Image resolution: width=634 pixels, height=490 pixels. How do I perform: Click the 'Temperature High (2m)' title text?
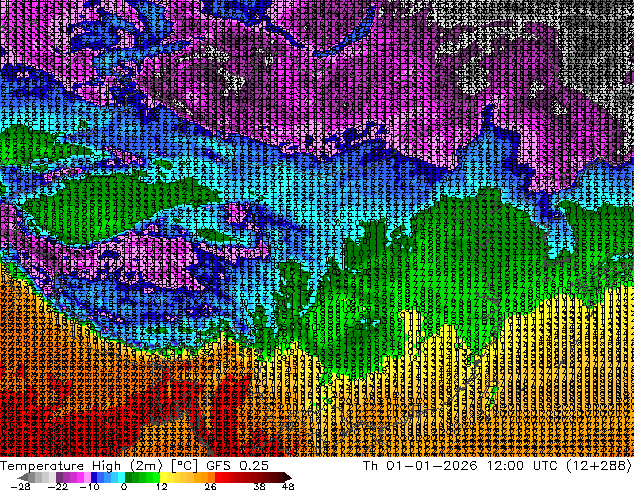[81, 466]
